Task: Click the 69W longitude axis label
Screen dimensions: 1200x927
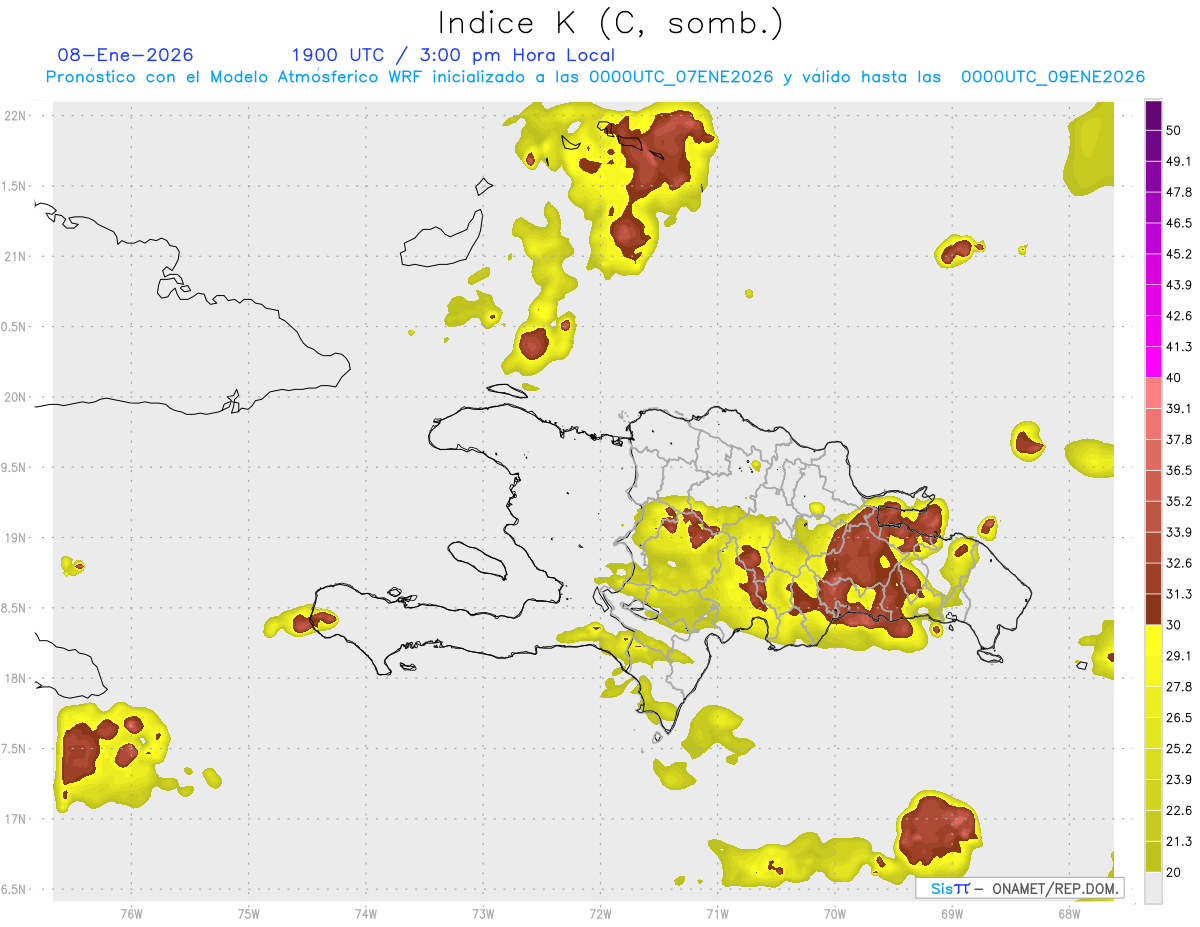Action: point(952,913)
